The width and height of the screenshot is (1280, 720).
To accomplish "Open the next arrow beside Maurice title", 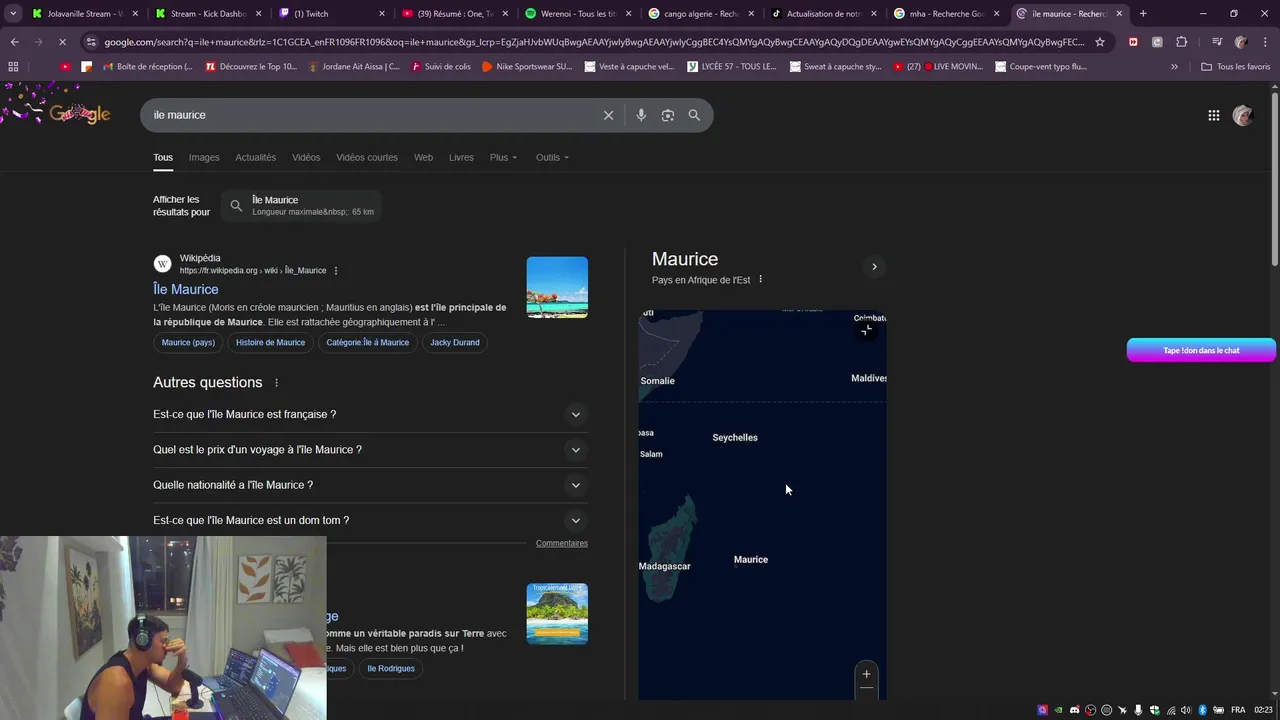I will pyautogui.click(x=874, y=267).
